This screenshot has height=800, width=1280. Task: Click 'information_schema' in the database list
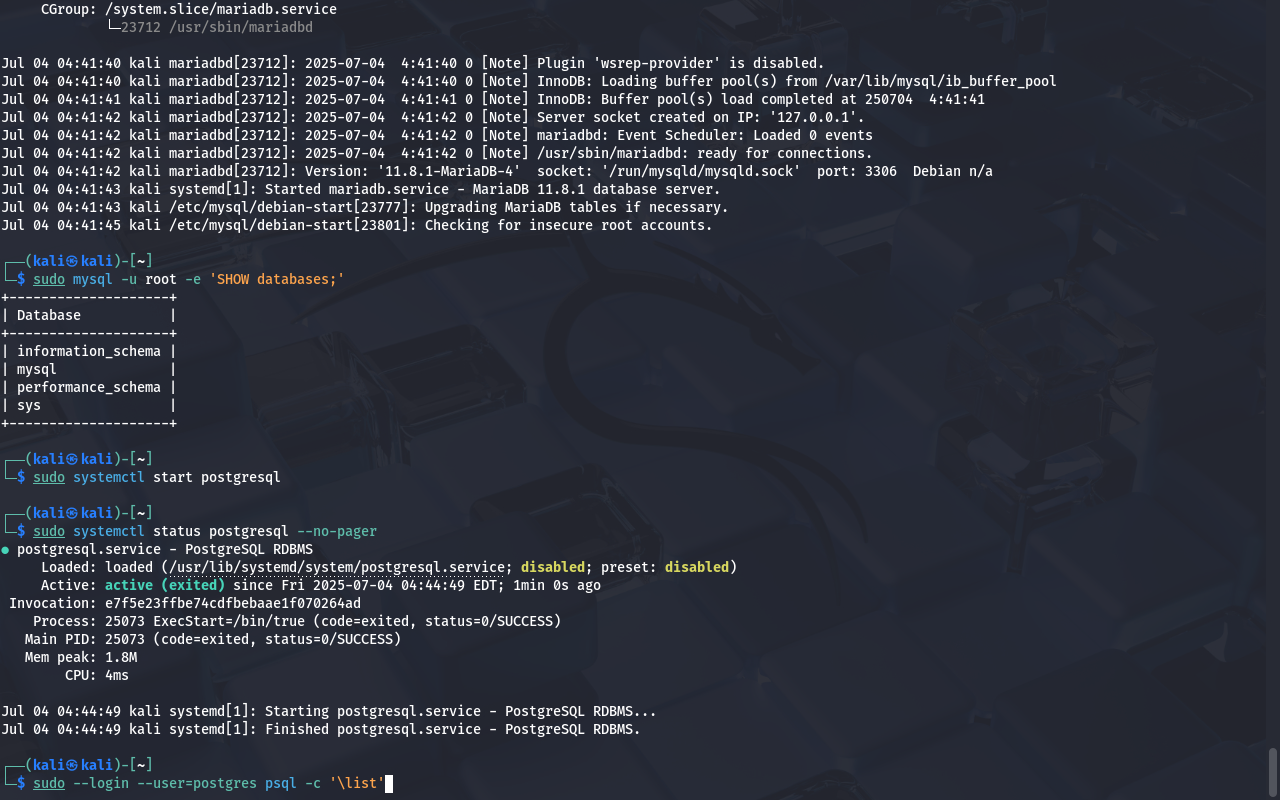[x=89, y=351]
